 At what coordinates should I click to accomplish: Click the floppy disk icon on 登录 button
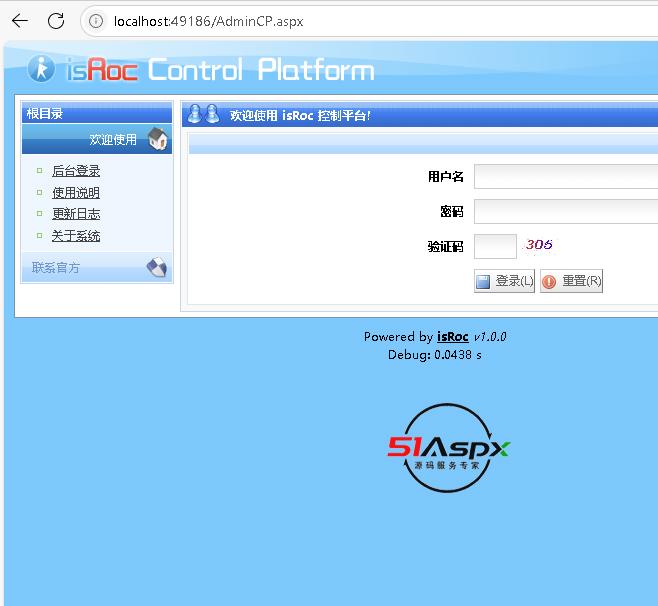pos(483,282)
